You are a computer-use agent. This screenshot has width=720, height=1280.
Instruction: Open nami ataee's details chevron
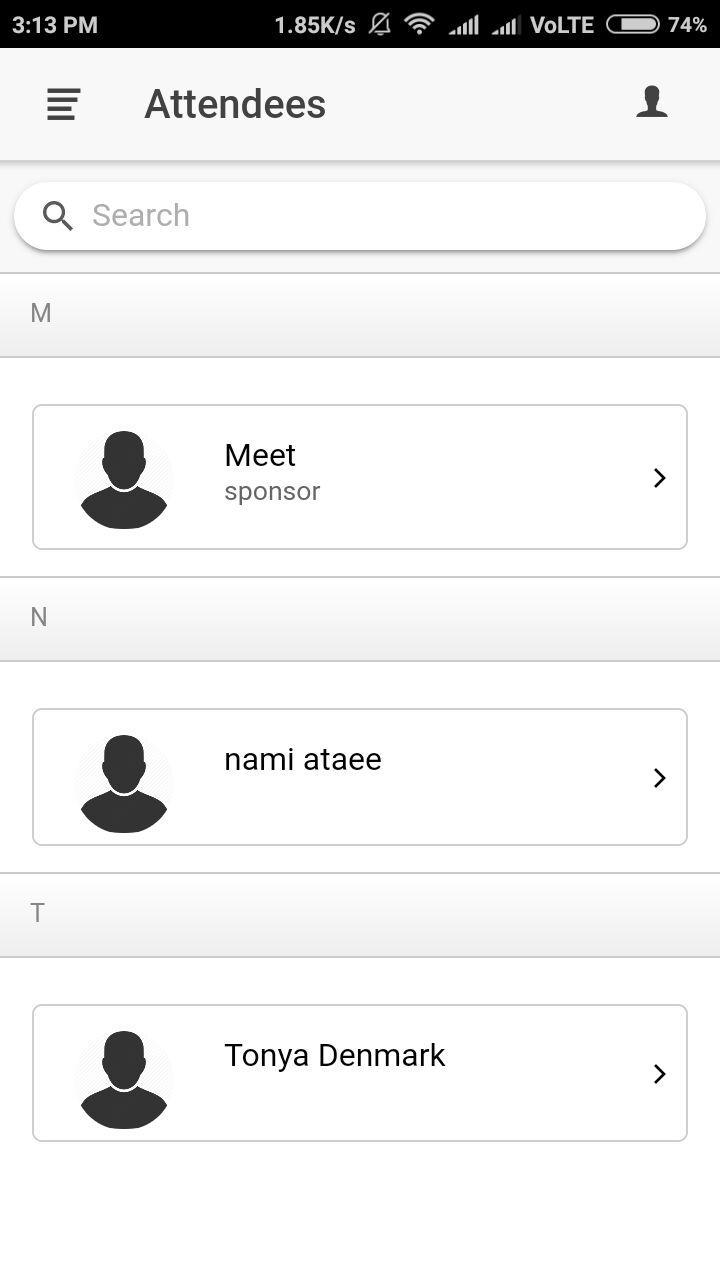[659, 778]
